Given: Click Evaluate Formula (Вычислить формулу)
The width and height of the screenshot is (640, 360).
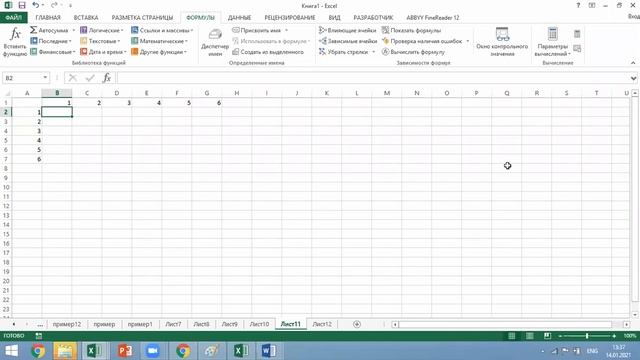Looking at the screenshot, I should coord(413,52).
